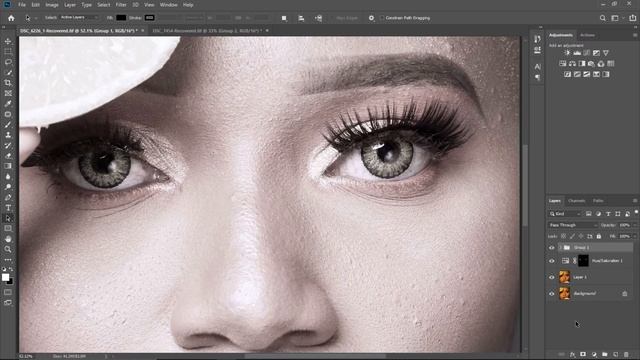
Task: Select the Frame tool
Action: [8, 93]
